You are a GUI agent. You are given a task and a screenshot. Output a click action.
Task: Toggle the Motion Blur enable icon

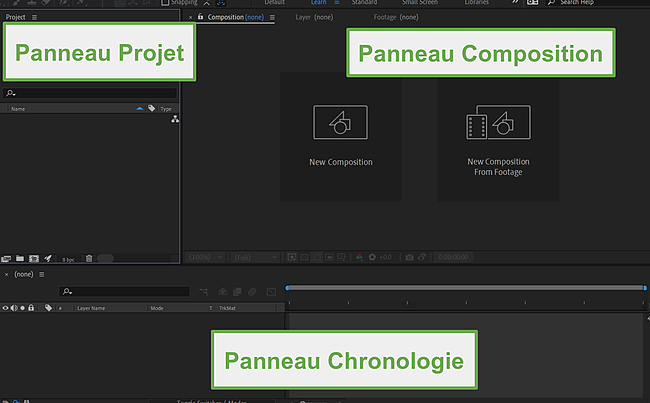coord(252,292)
